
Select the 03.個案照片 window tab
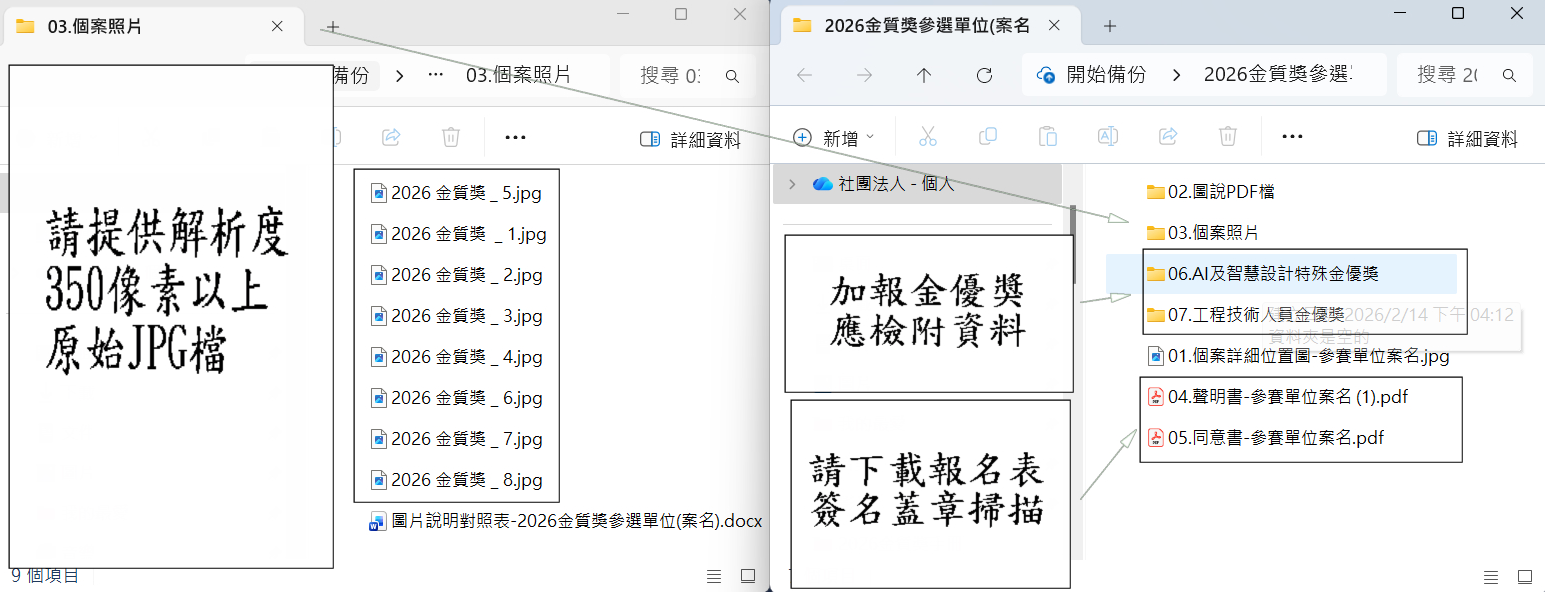click(94, 27)
